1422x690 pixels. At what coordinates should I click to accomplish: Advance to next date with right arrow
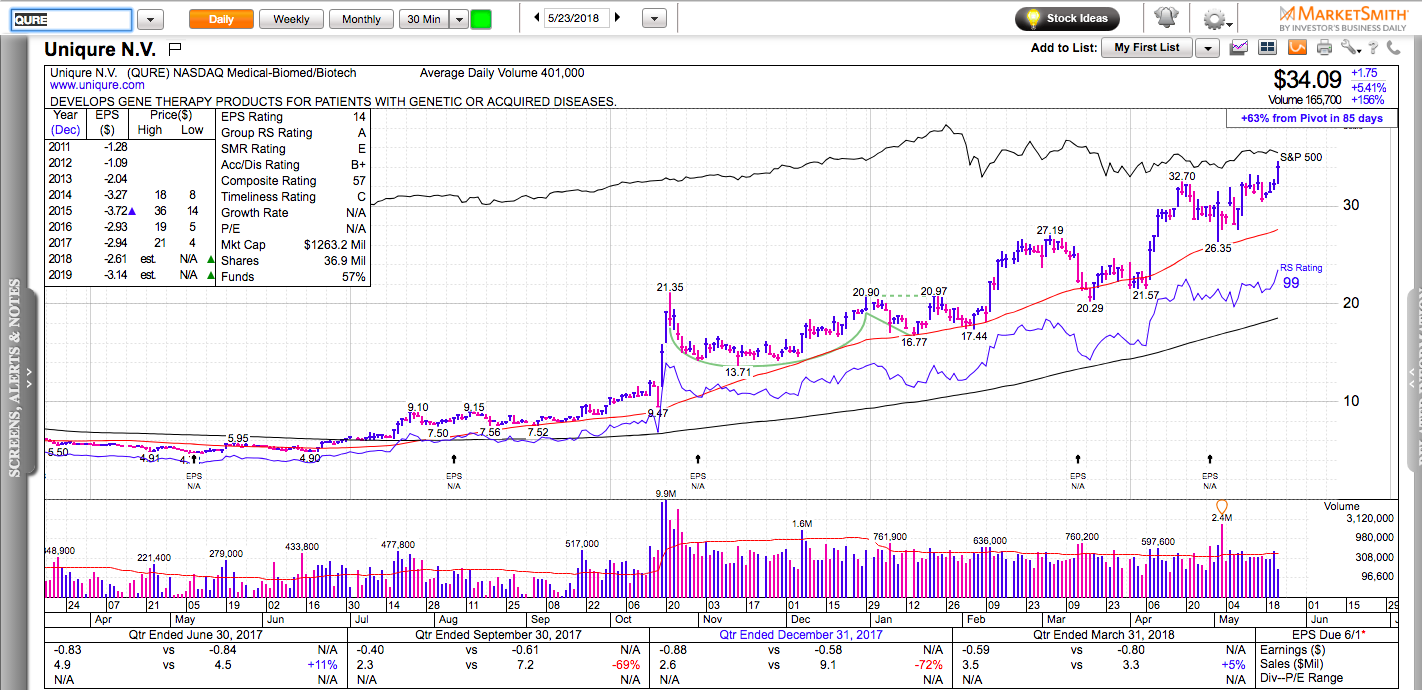[617, 18]
